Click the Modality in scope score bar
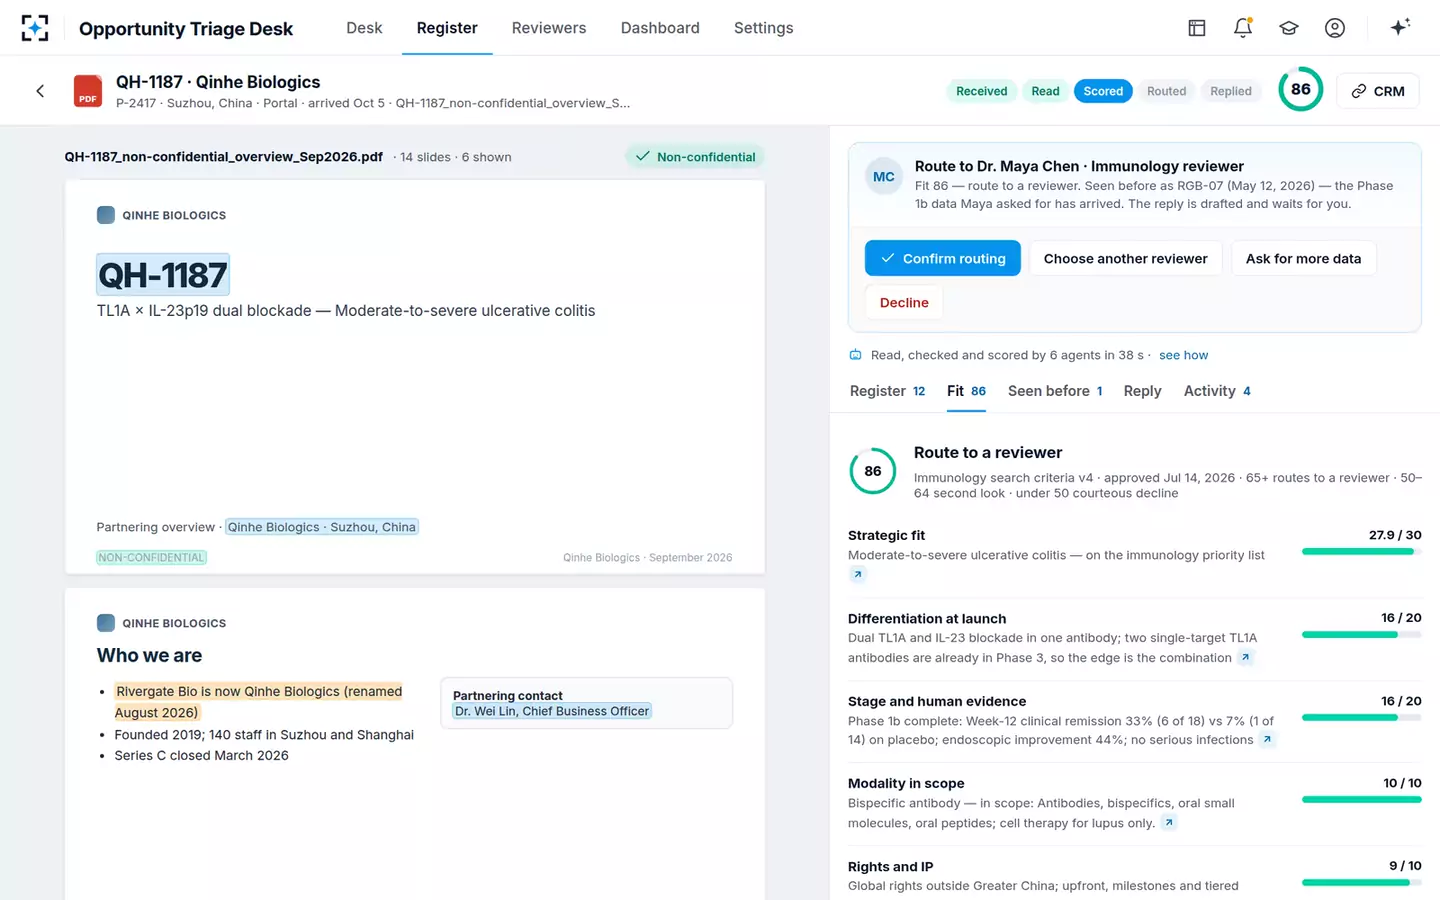The height and width of the screenshot is (900, 1440). 1361,800
